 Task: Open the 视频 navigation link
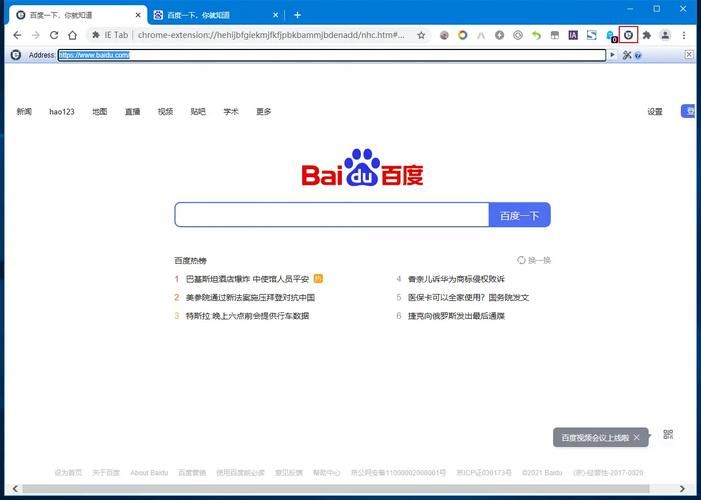click(165, 111)
